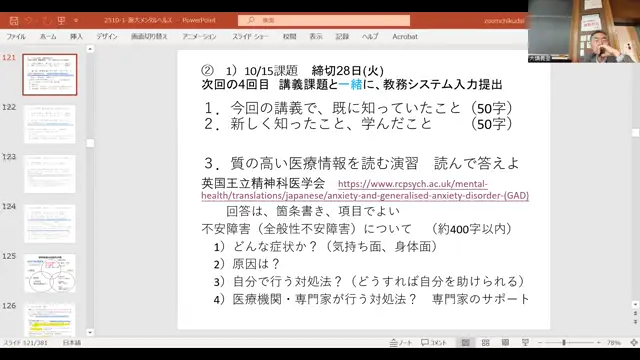The image size is (640, 360).
Task: Open the 画面切り替え (Transitions) tab
Action: click(x=149, y=36)
